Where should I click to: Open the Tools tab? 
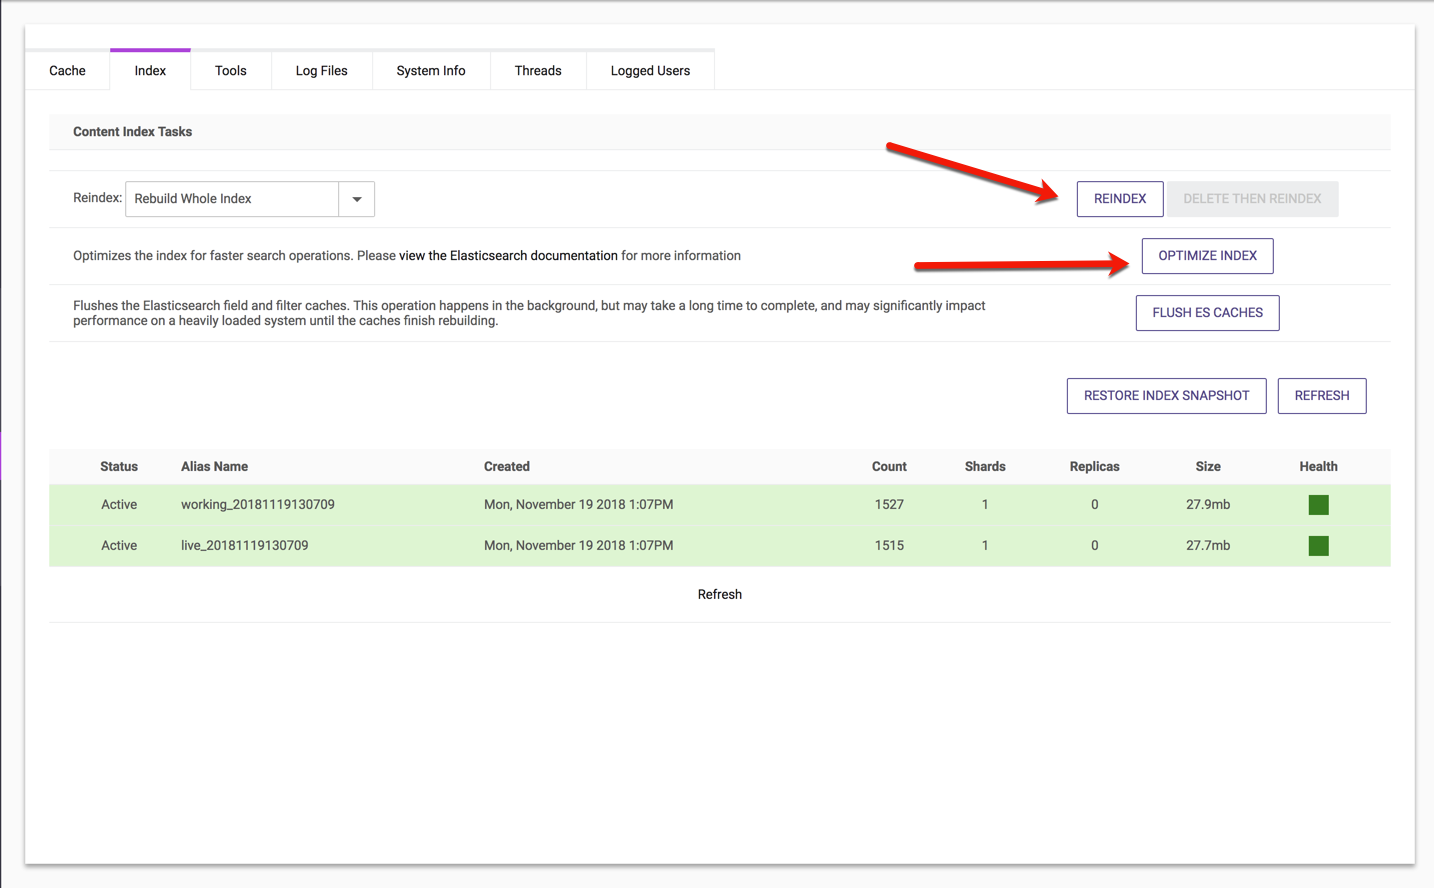(230, 71)
